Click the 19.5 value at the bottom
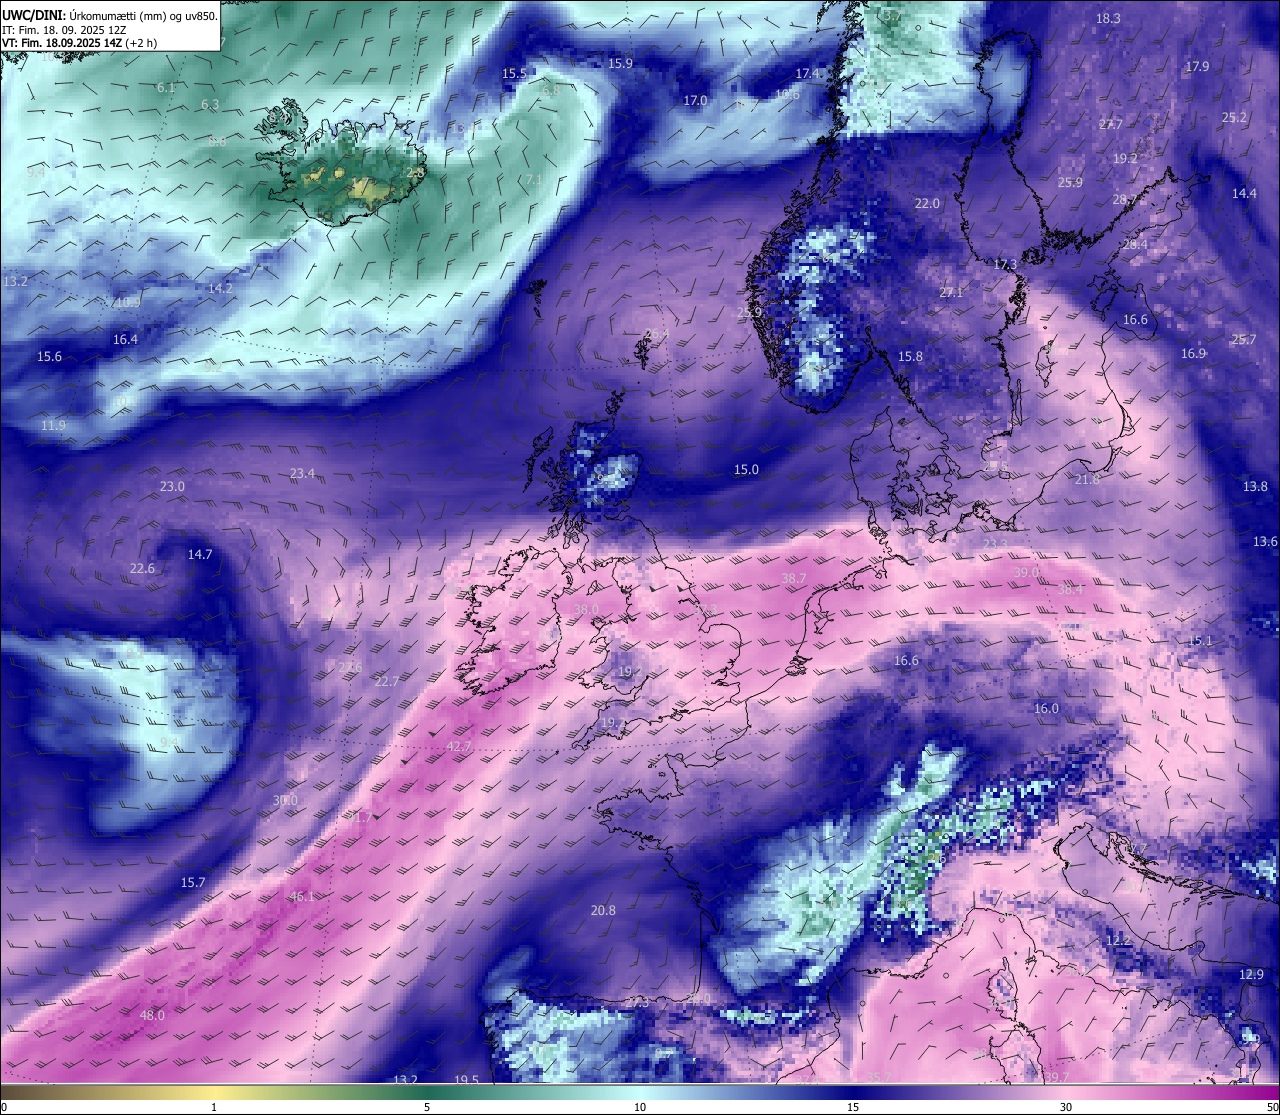This screenshot has height=1115, width=1280. click(466, 1079)
